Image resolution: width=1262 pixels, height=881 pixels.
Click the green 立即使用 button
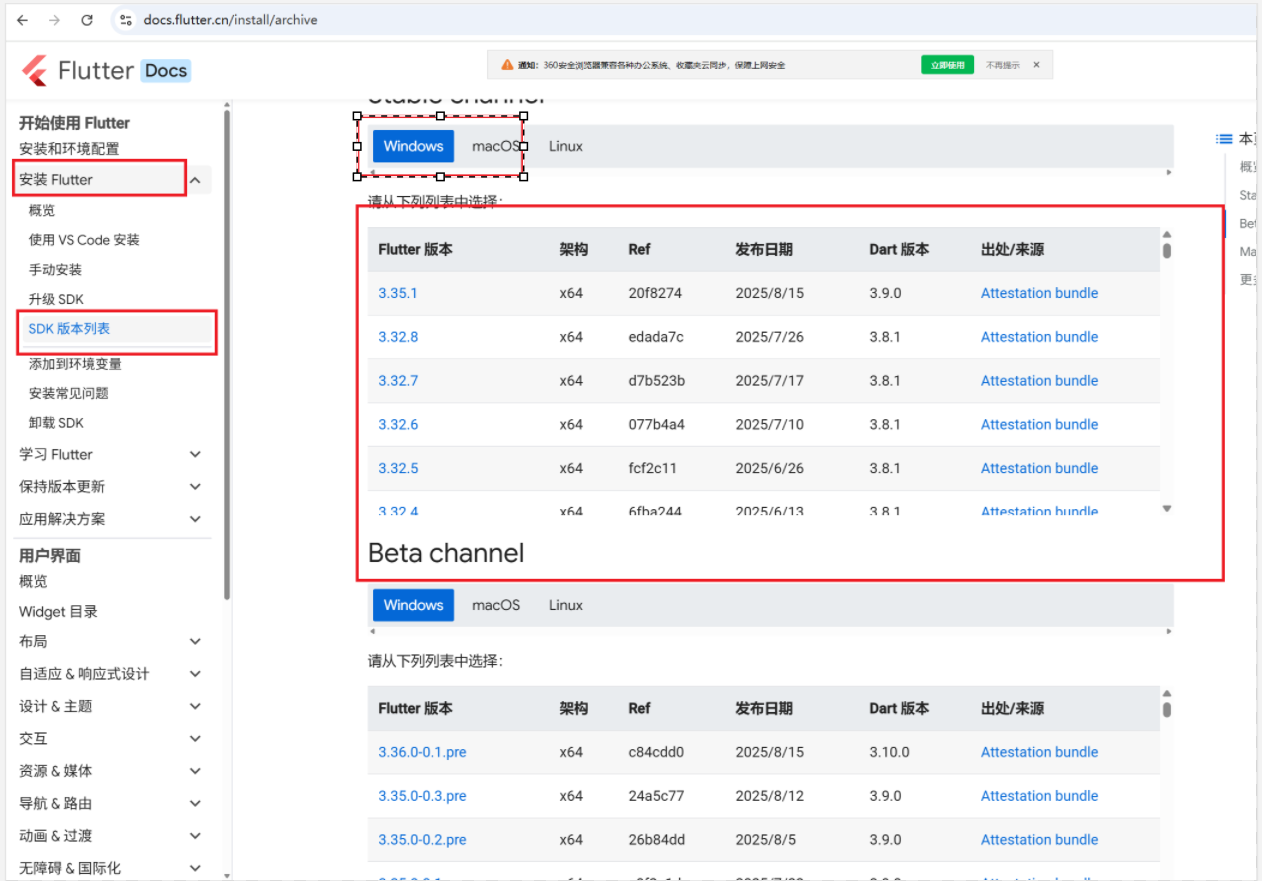947,65
